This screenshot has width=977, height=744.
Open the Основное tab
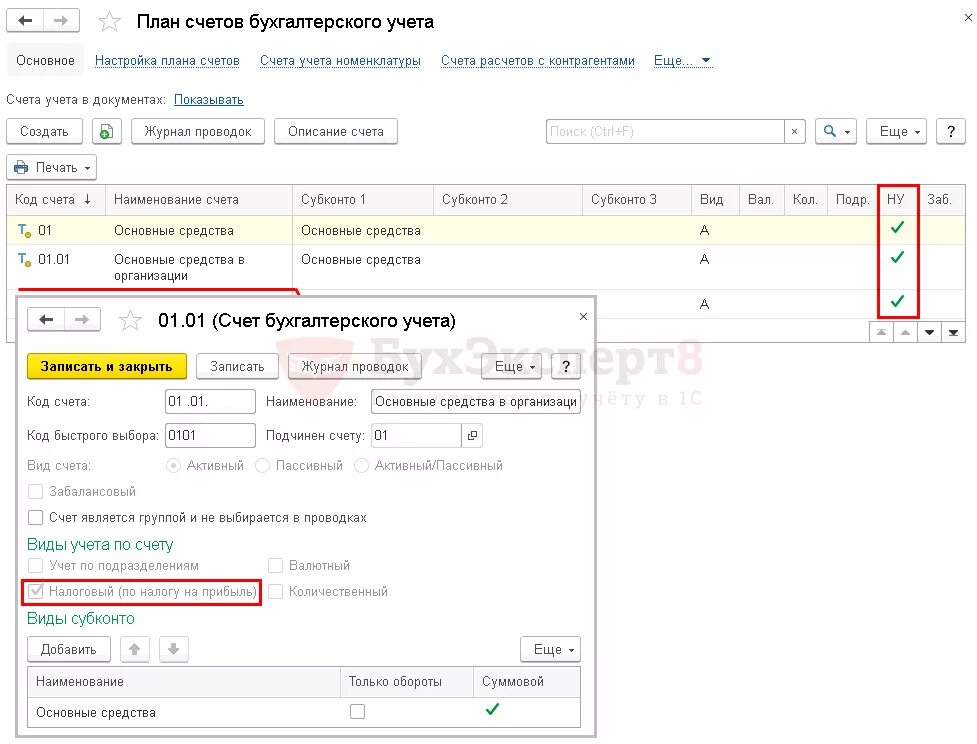(x=45, y=60)
